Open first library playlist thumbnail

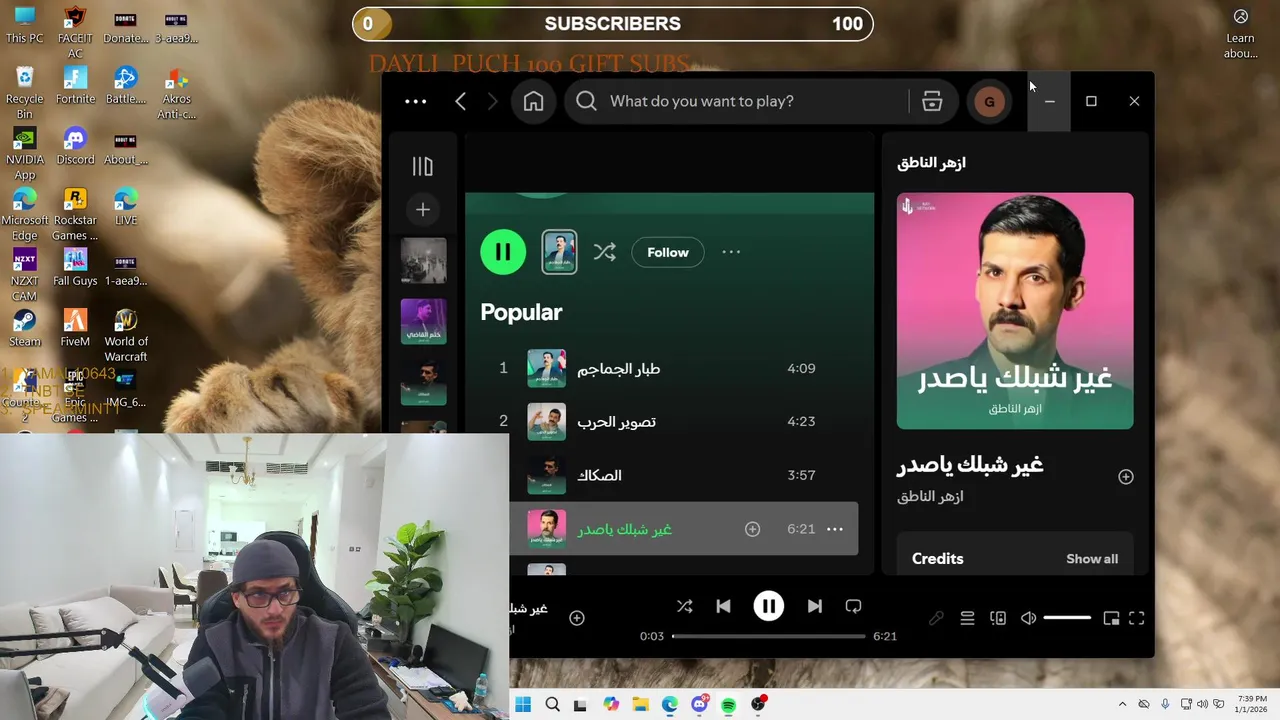tap(424, 261)
